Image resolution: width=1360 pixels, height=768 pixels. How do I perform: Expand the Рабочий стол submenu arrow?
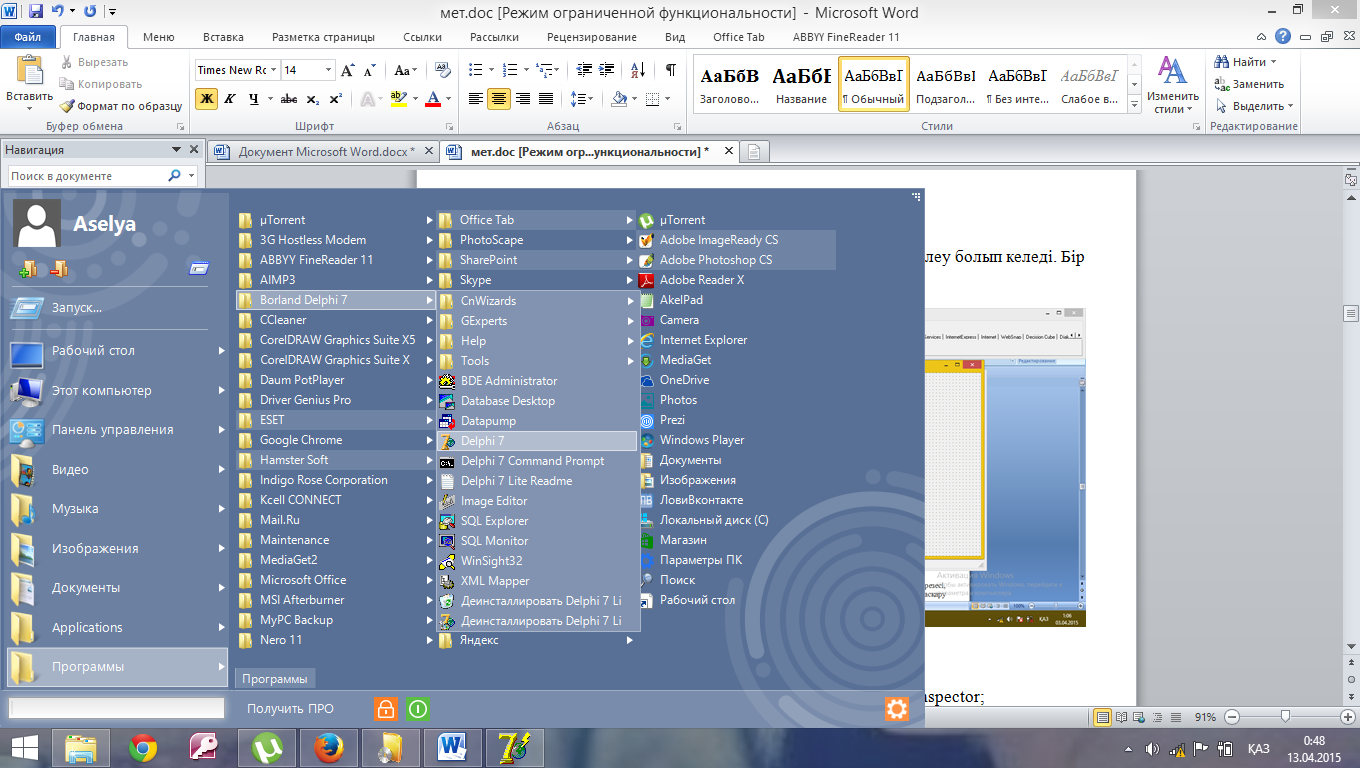click(x=222, y=351)
